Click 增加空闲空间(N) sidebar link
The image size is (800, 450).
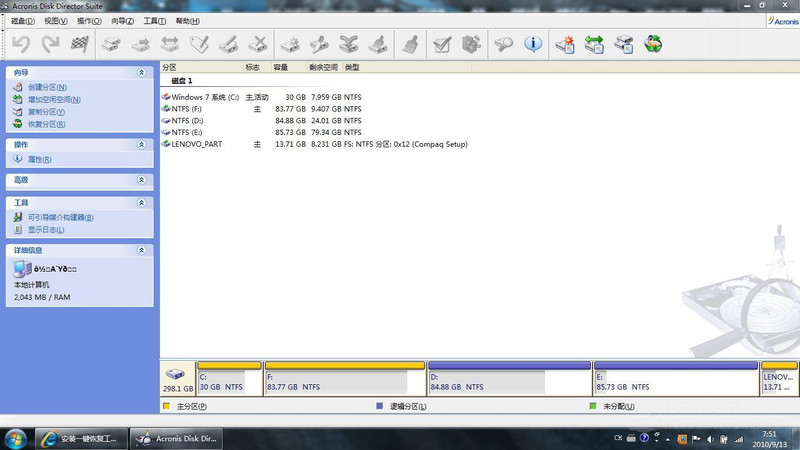54,99
